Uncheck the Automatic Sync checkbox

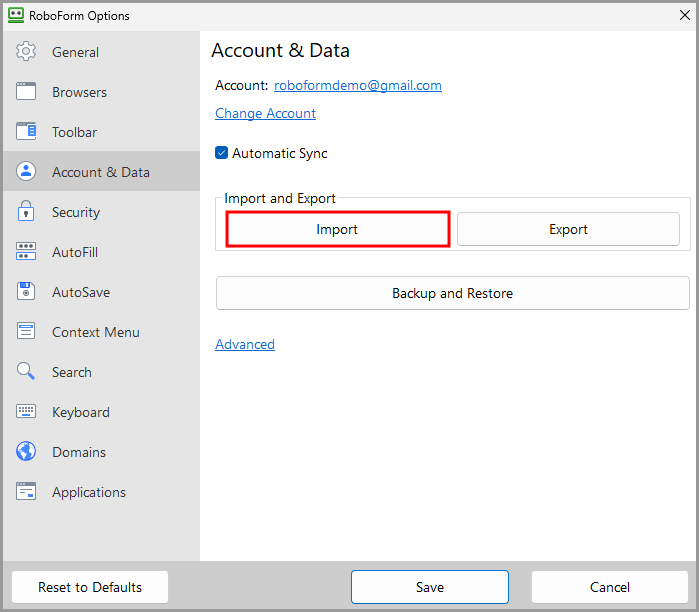click(222, 153)
